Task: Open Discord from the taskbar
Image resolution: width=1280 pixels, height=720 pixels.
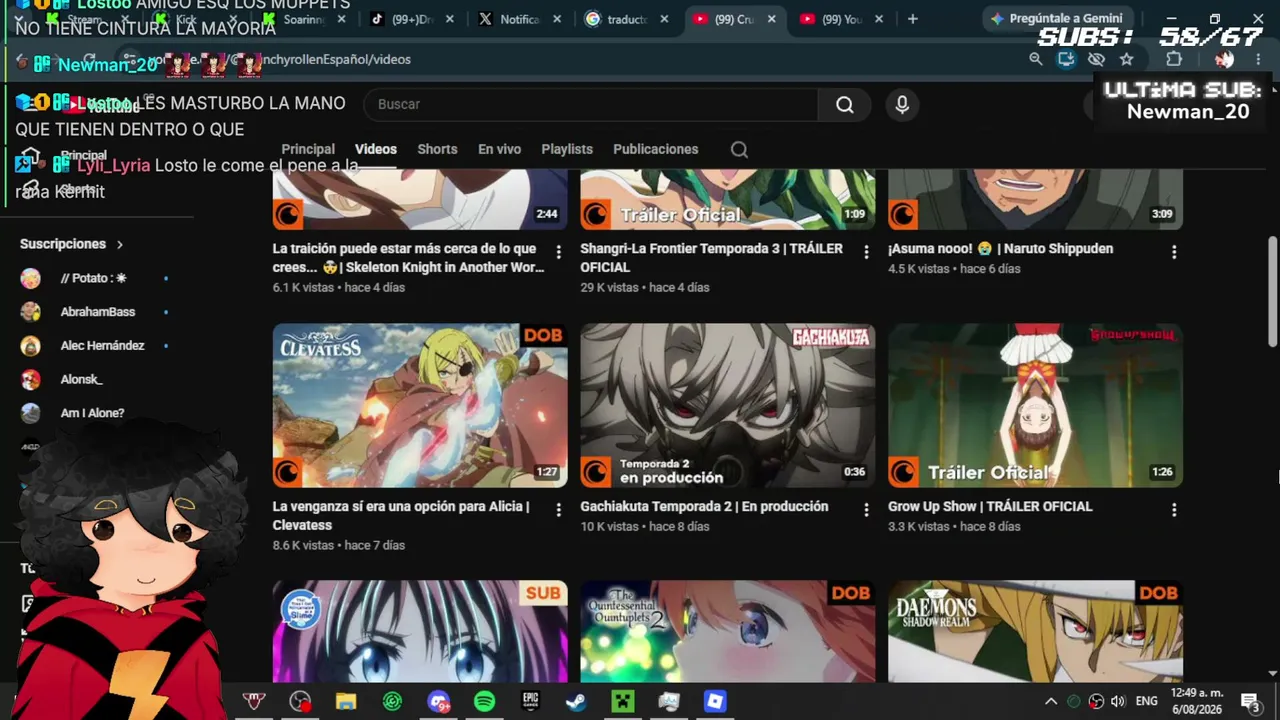Action: [438, 702]
